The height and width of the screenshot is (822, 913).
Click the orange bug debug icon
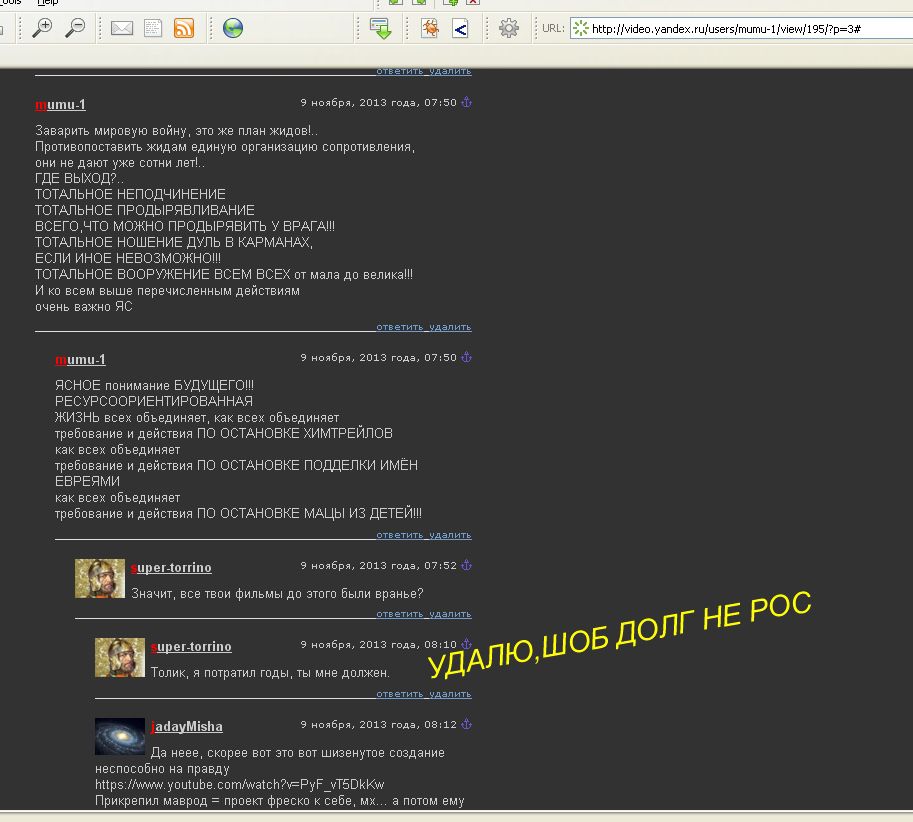430,28
